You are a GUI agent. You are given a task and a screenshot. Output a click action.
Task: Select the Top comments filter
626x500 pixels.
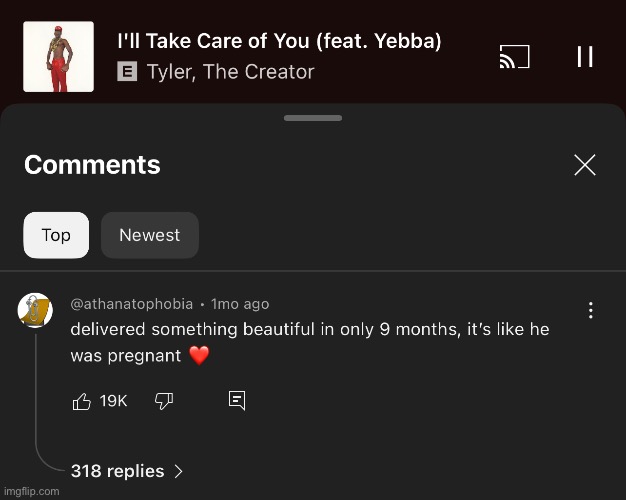click(x=56, y=235)
